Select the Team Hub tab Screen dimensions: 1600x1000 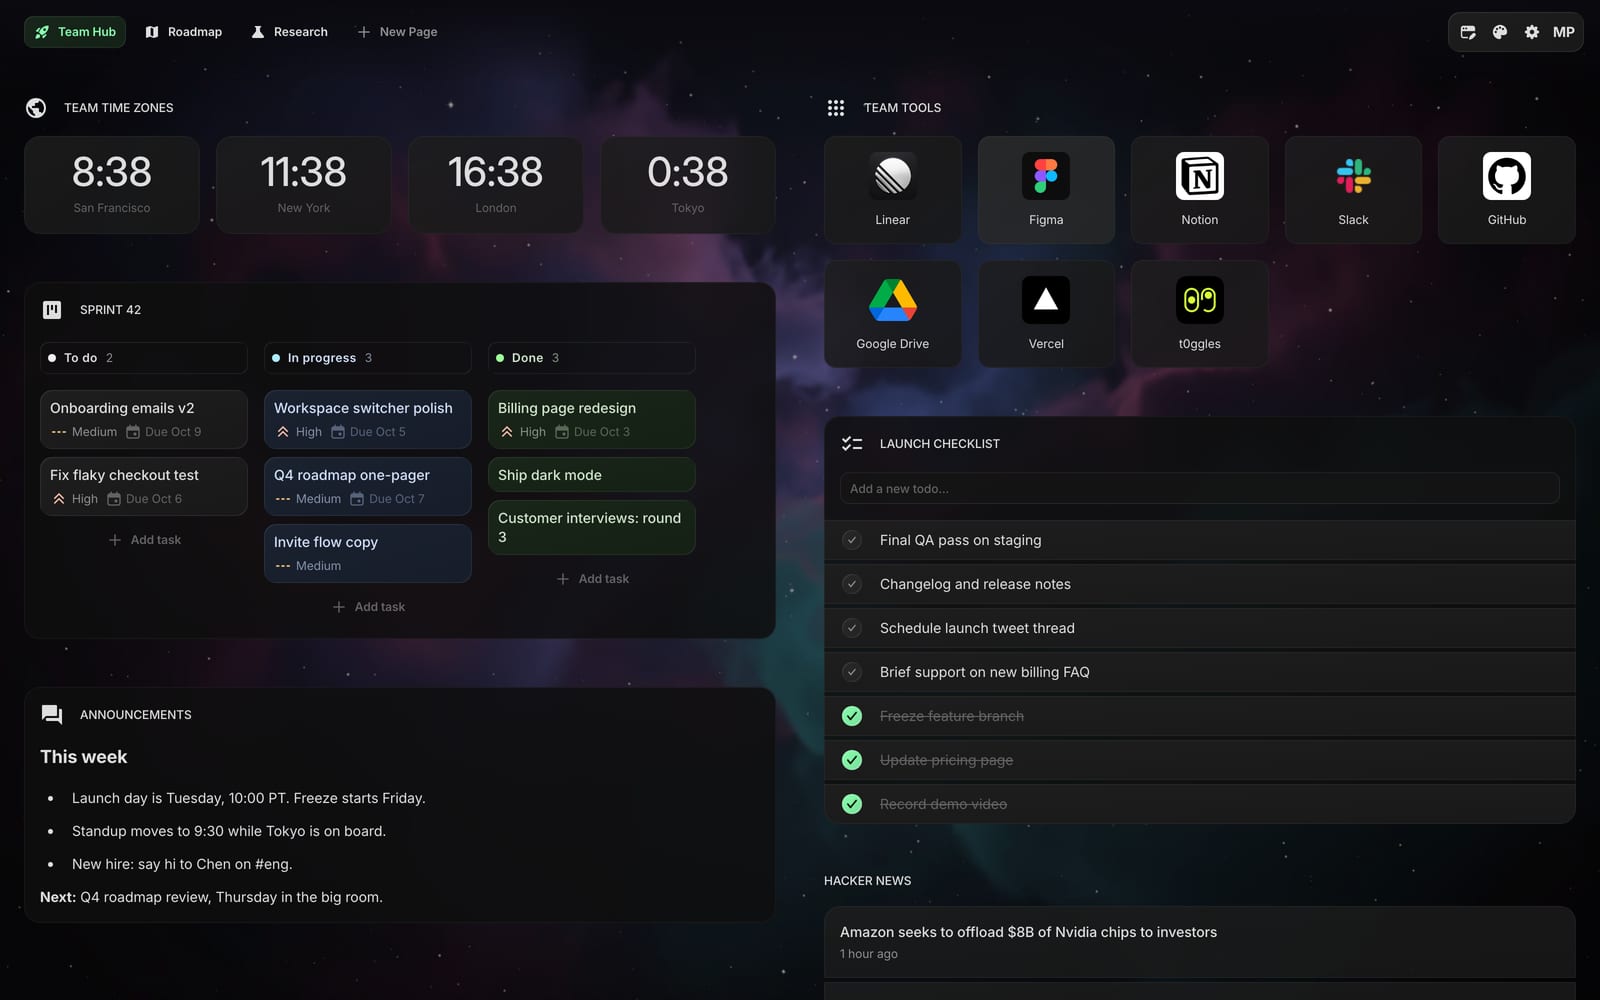[x=75, y=32]
